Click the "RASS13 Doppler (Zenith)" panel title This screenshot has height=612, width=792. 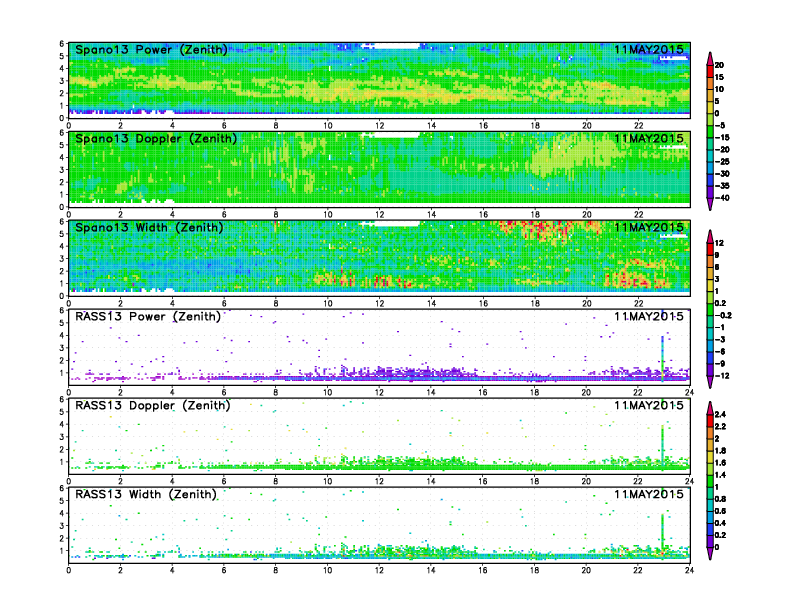[153, 405]
